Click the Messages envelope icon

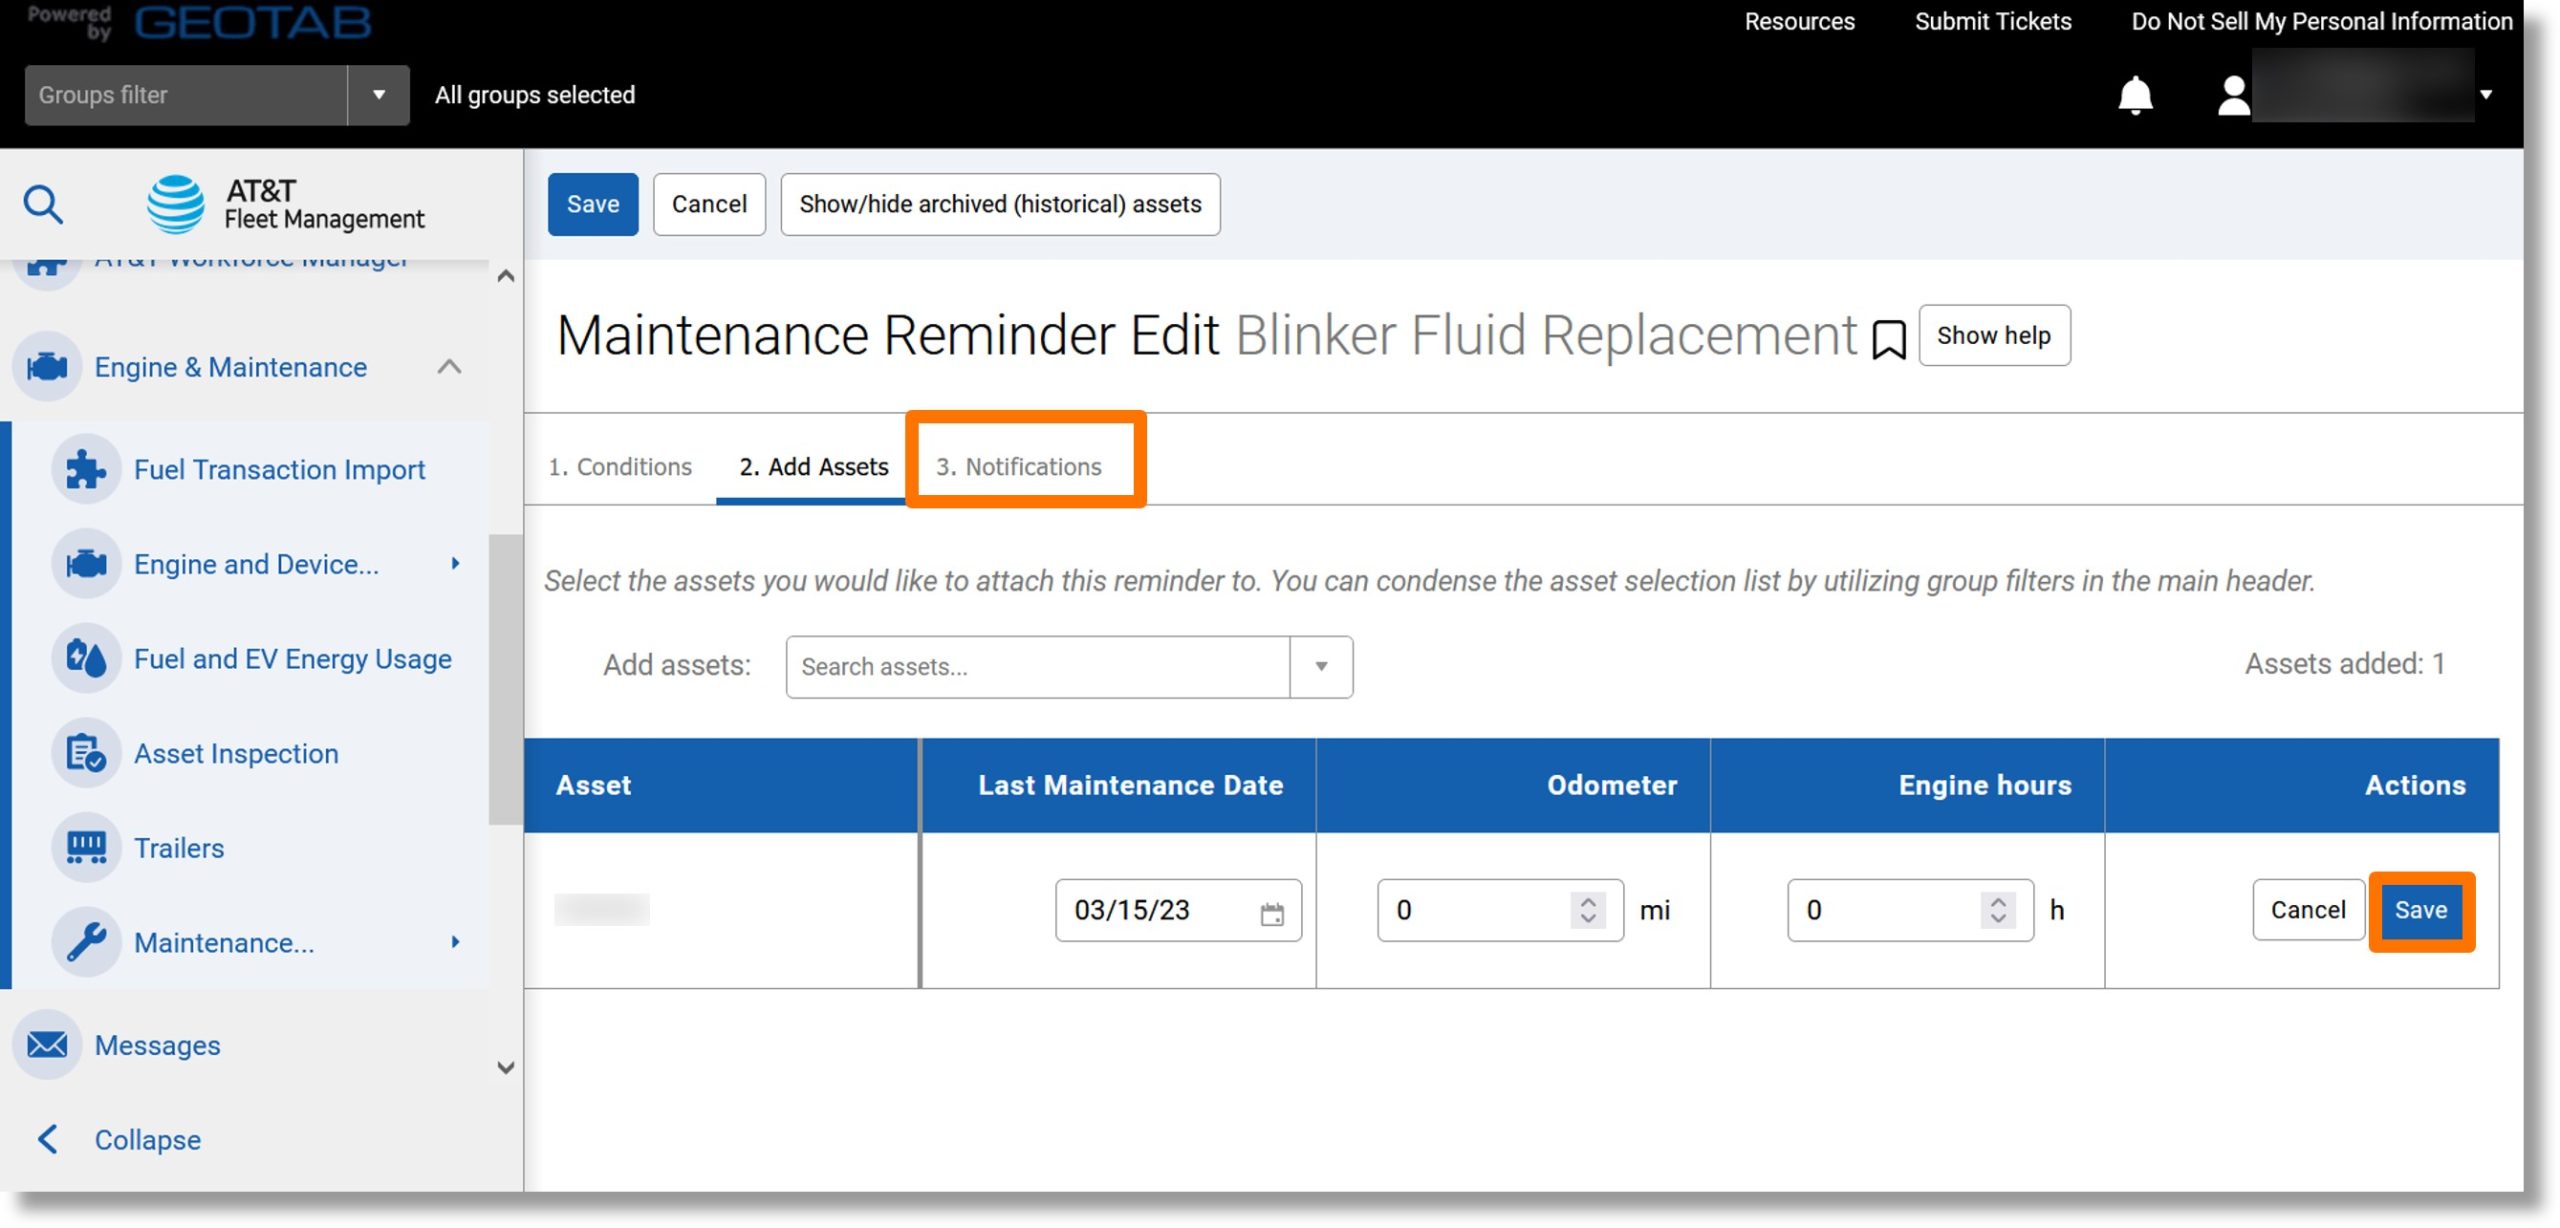[47, 1045]
